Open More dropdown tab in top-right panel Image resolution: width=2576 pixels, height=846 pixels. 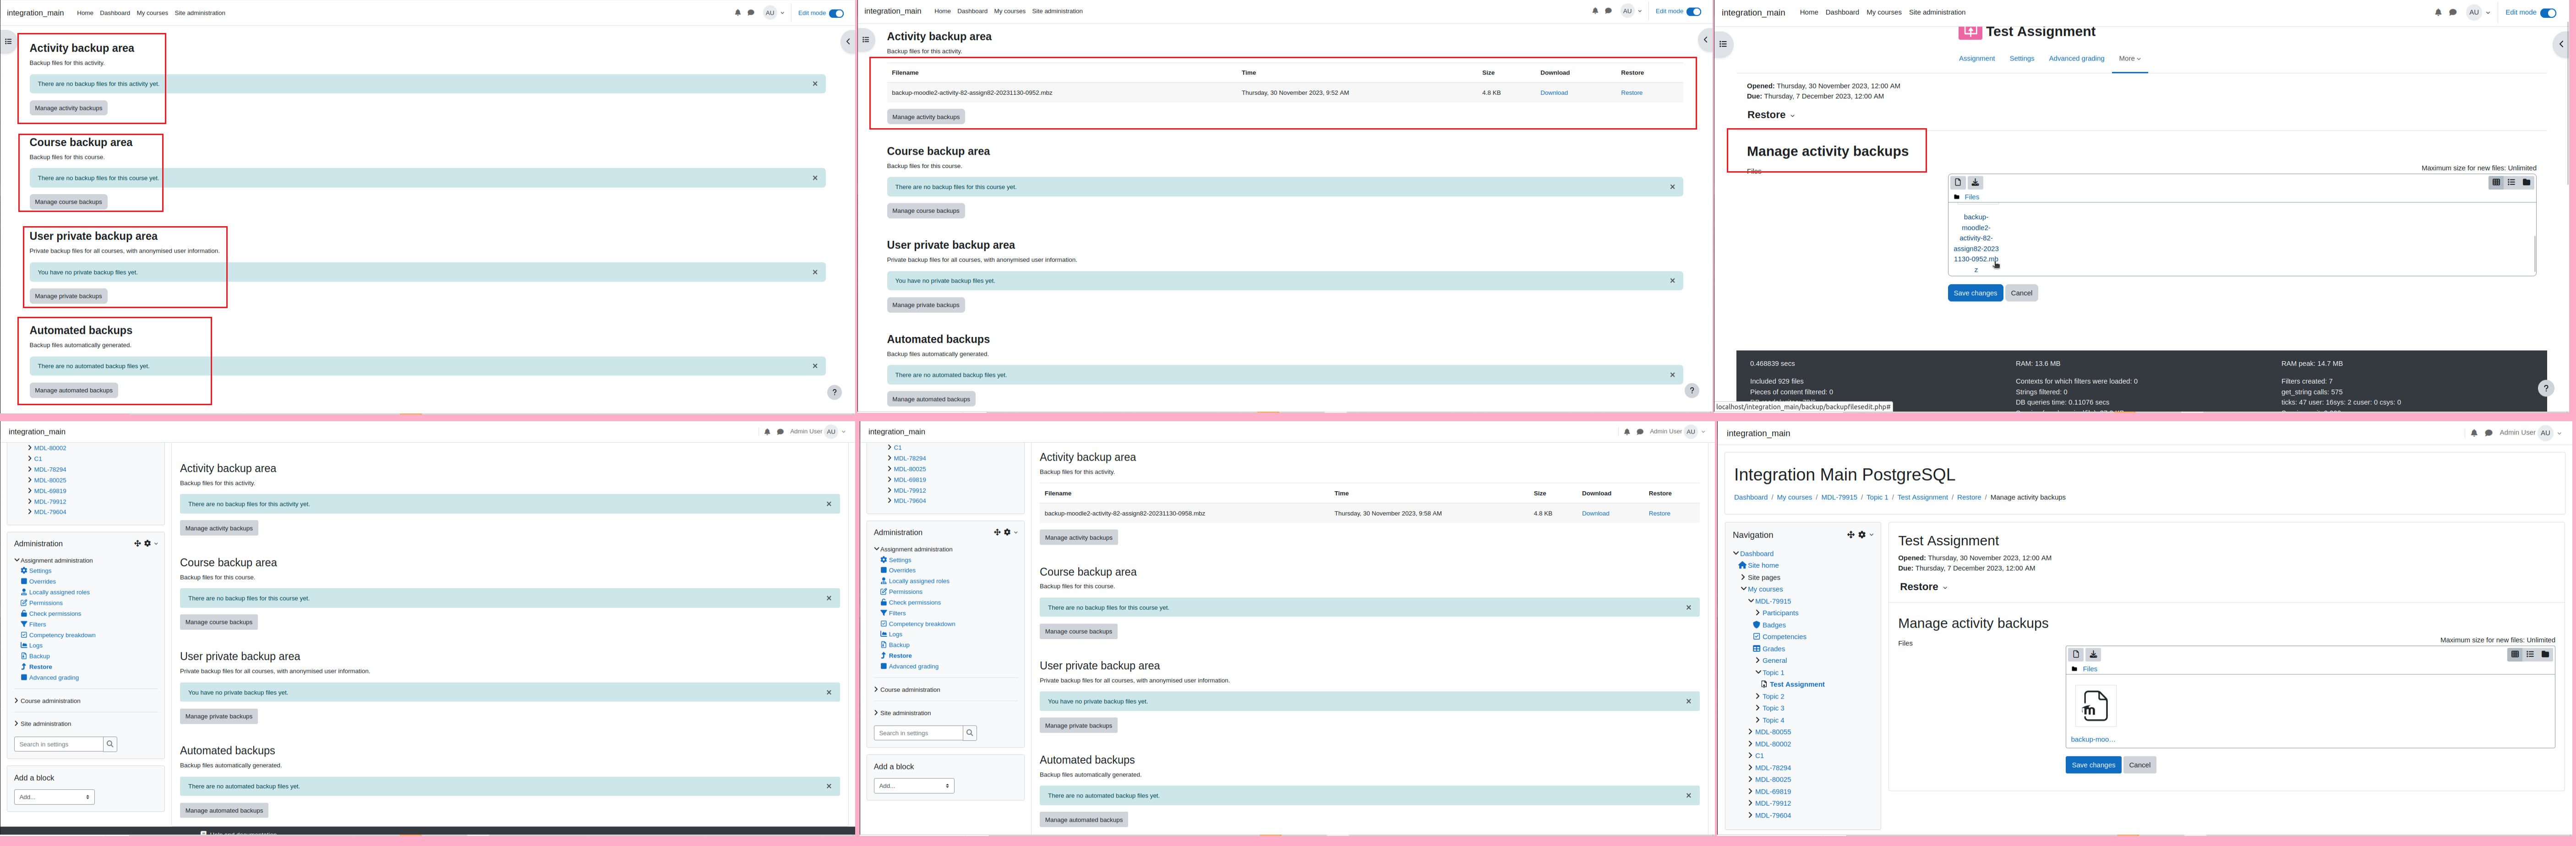[x=2130, y=59]
